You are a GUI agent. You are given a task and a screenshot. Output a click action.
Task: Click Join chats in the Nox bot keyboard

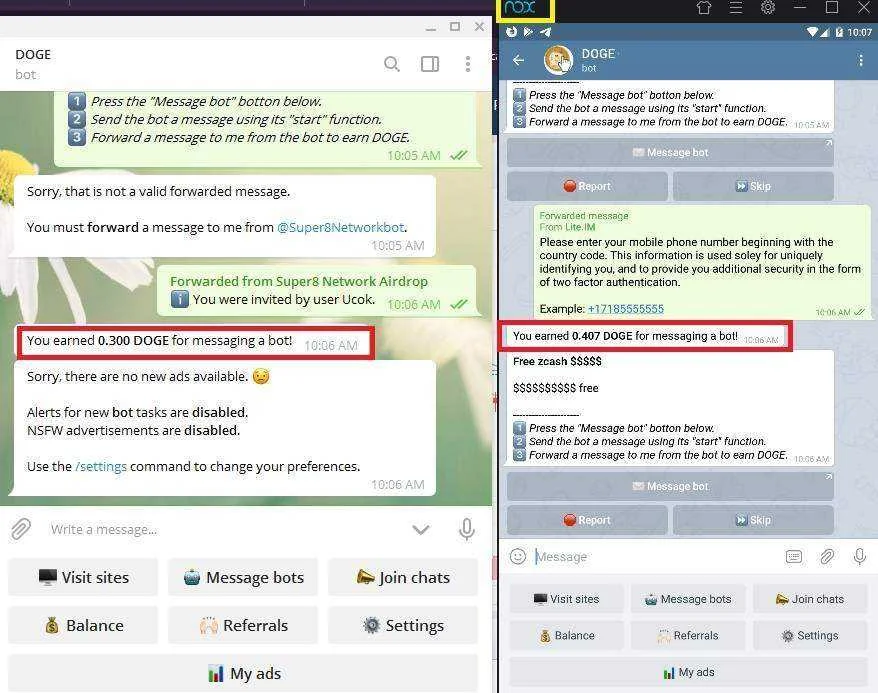(810, 599)
